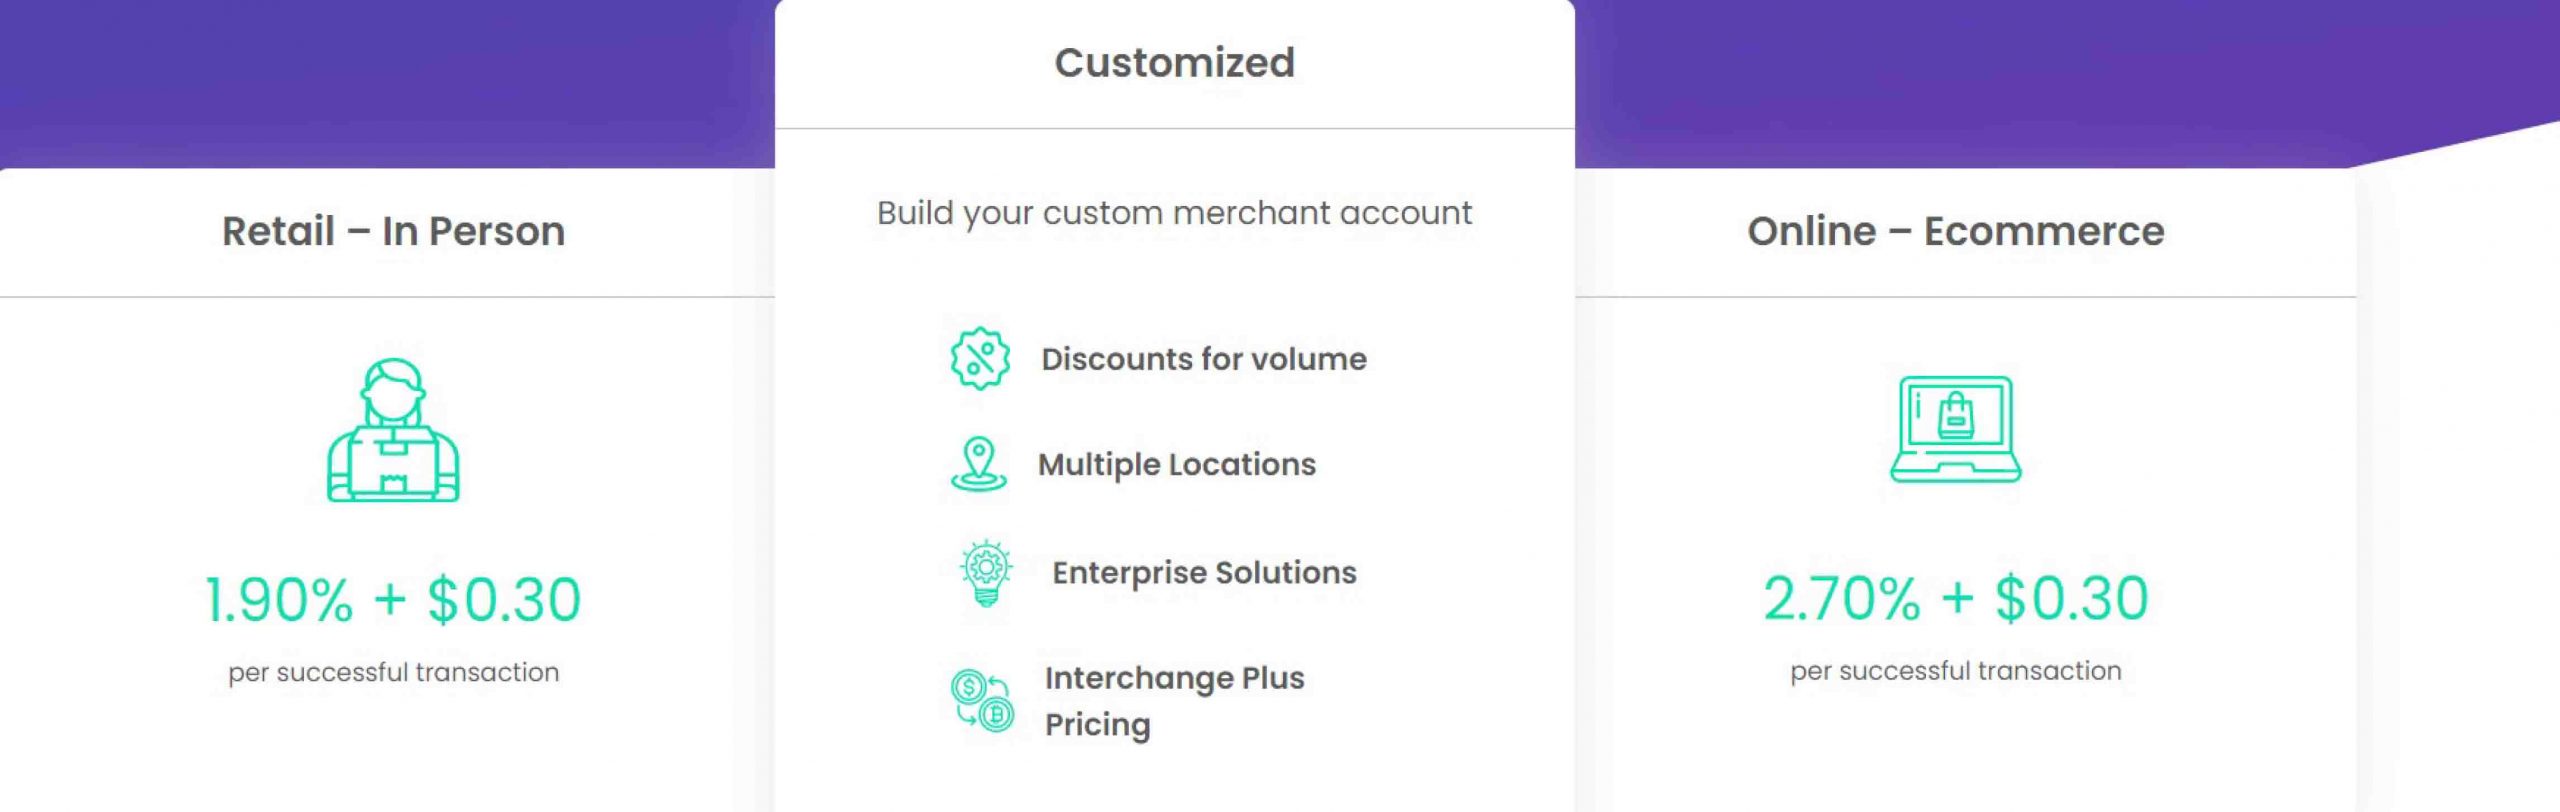Click the Multiple Locations label
Viewport: 2560px width, 812px height.
click(1176, 464)
